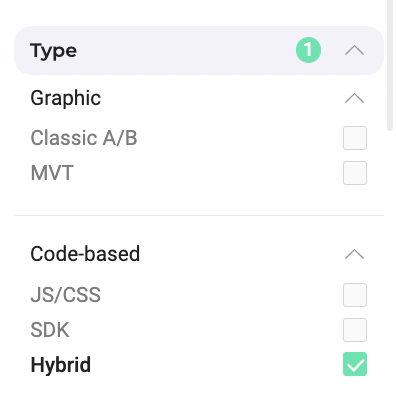
Task: Click the vertical scrollbar thumb
Action: pyautogui.click(x=390, y=65)
